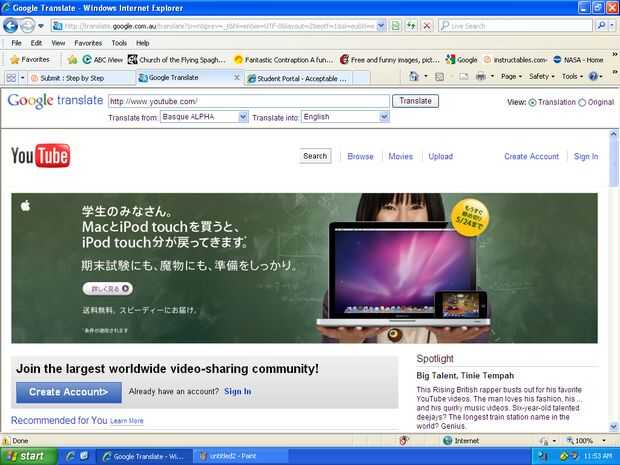
Task: Click the Feeds icon in command bar
Action: 440,76
